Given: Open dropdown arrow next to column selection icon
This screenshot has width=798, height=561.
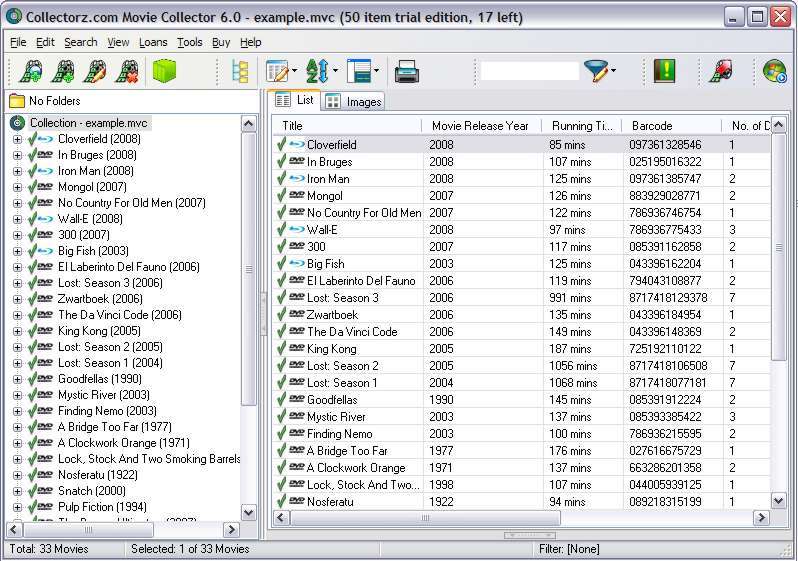Looking at the screenshot, I should [295, 71].
